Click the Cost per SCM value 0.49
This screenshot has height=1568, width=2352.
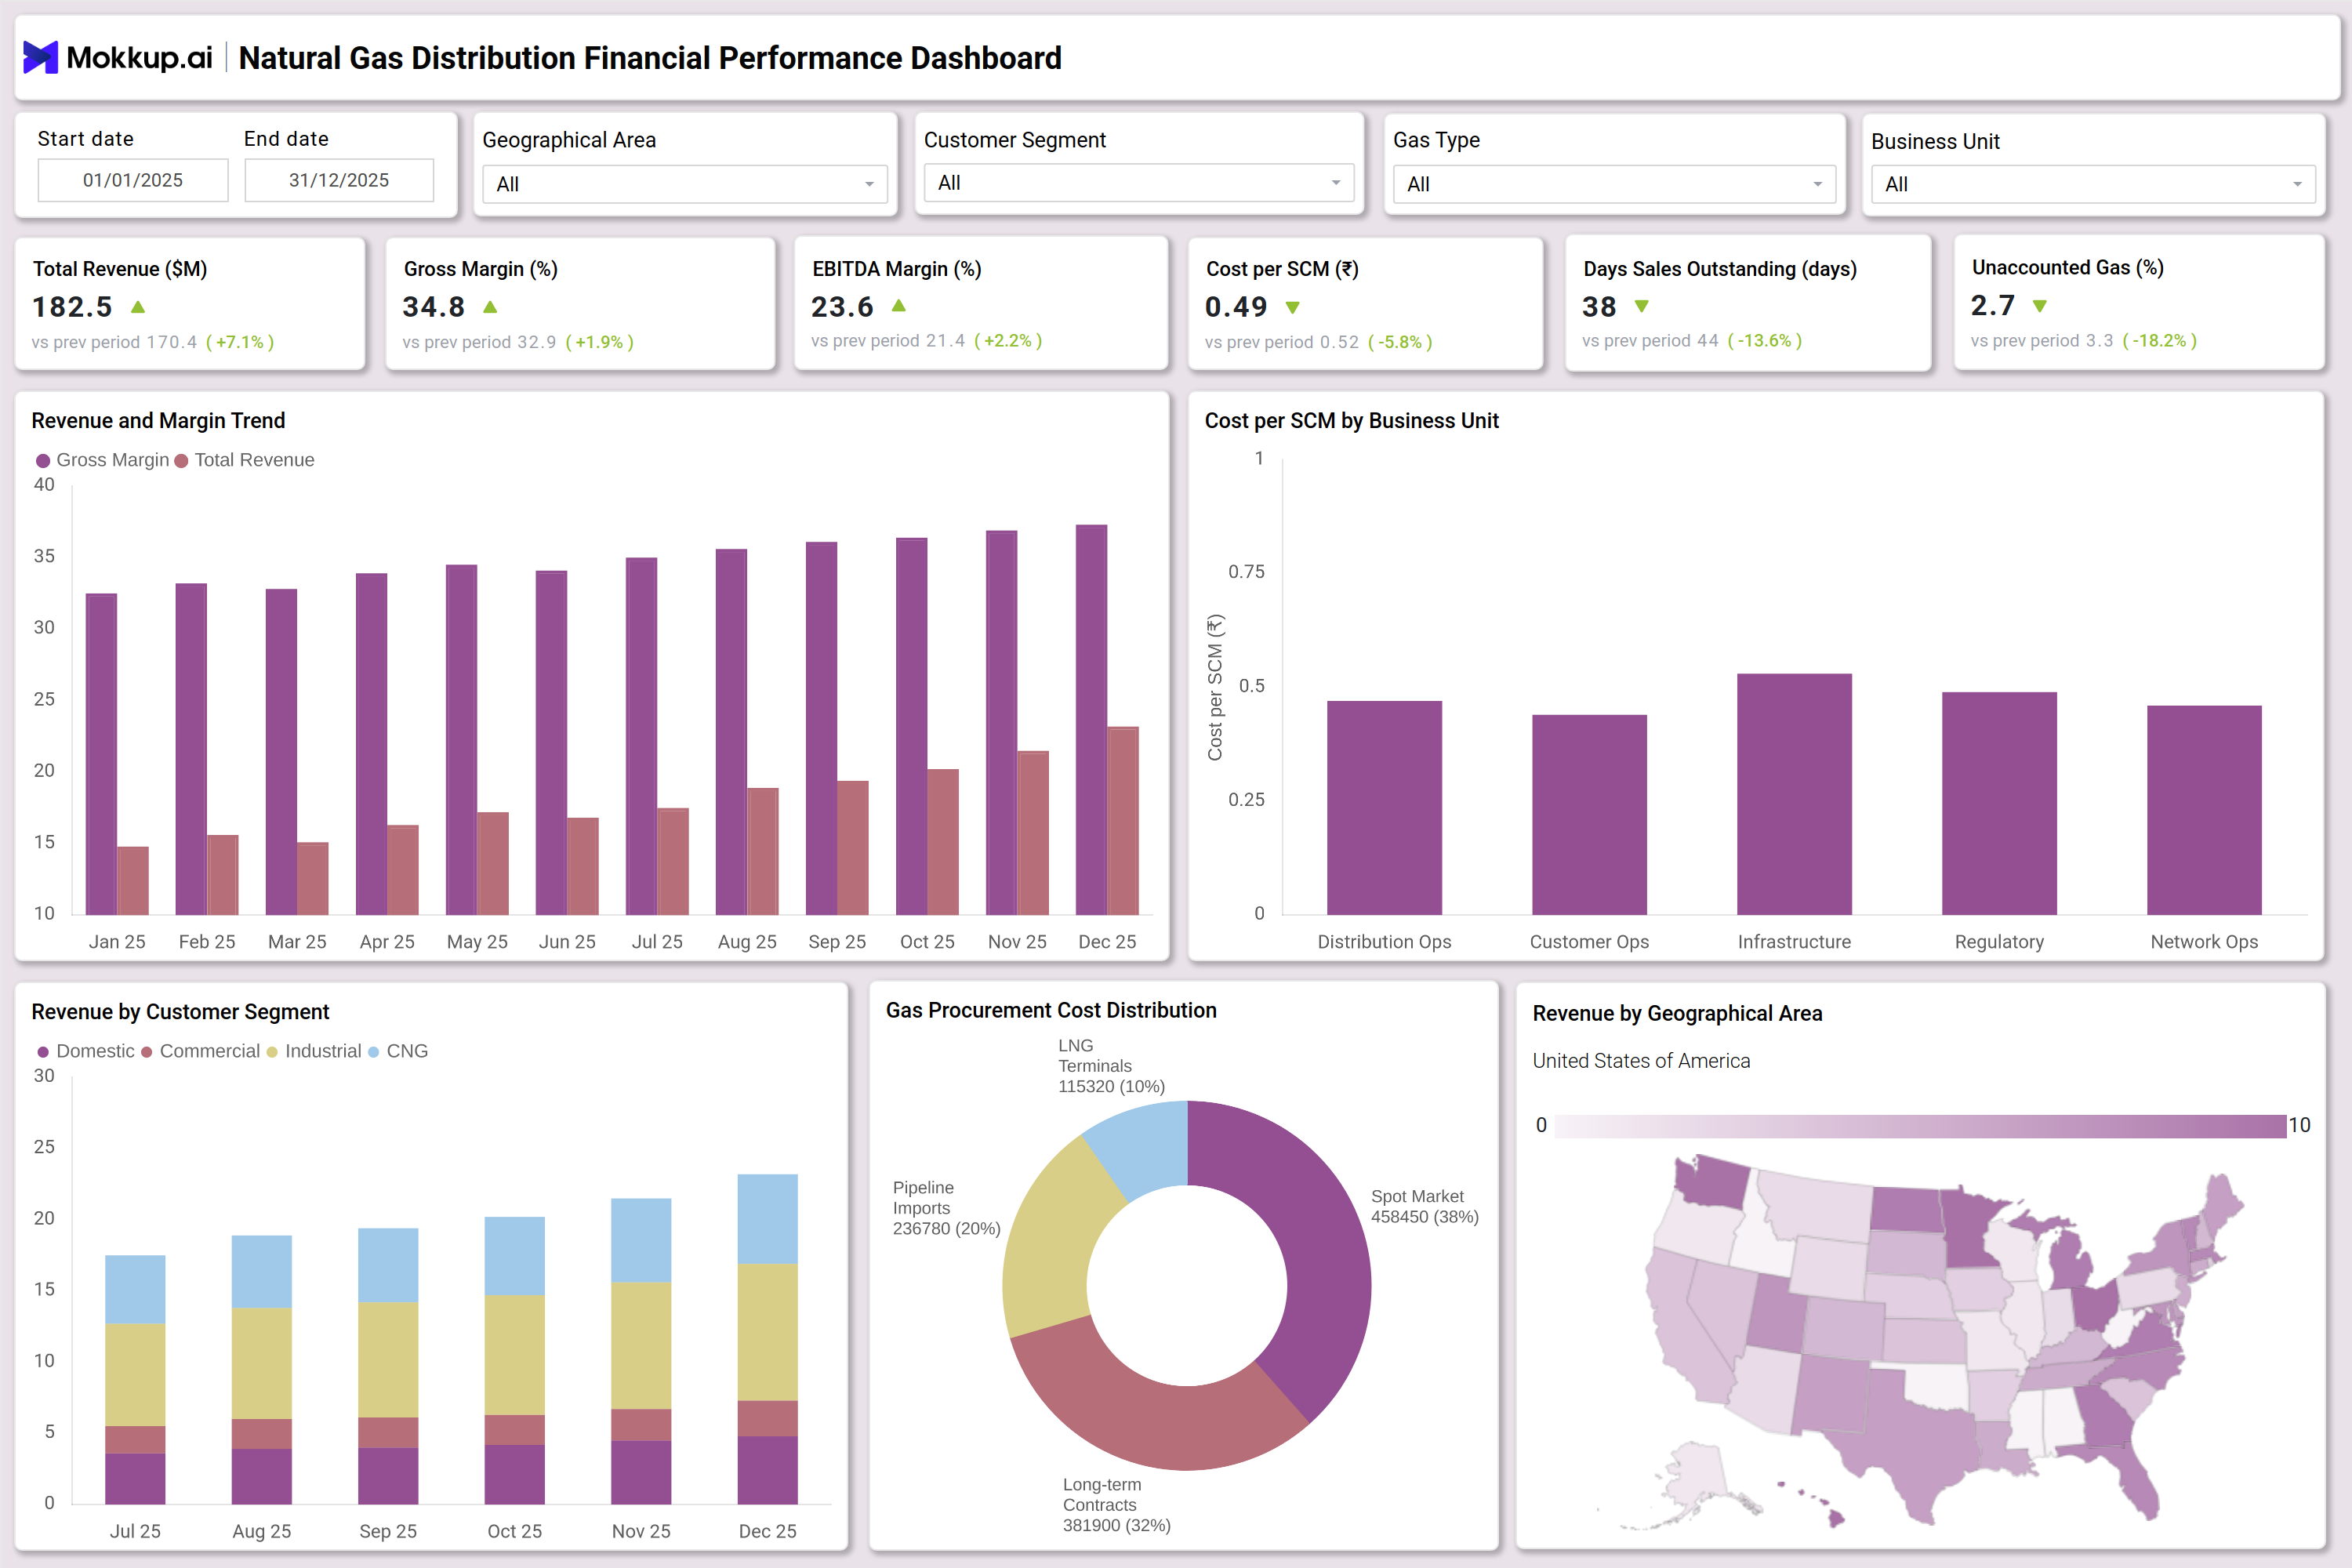tap(1236, 307)
